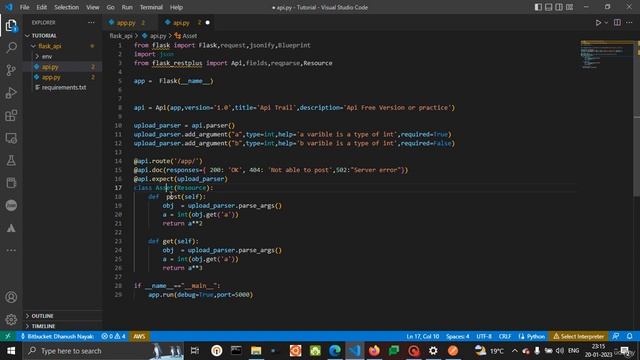
Task: Open the View menu
Action: tap(92, 7)
